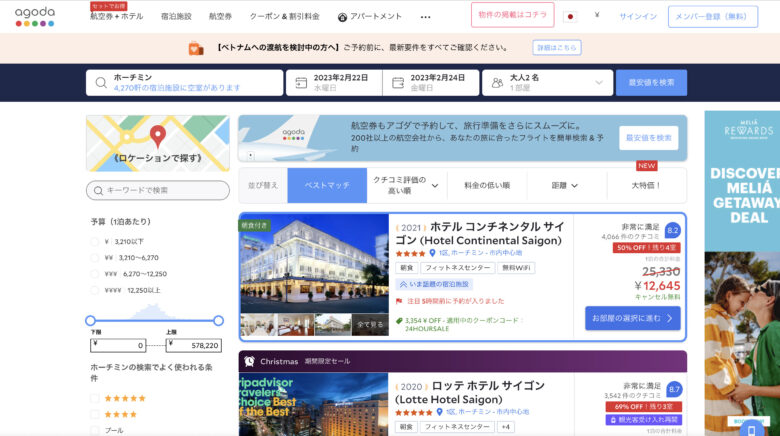This screenshot has width=780, height=436.
Task: Open 航空券 menu item
Action: point(220,16)
